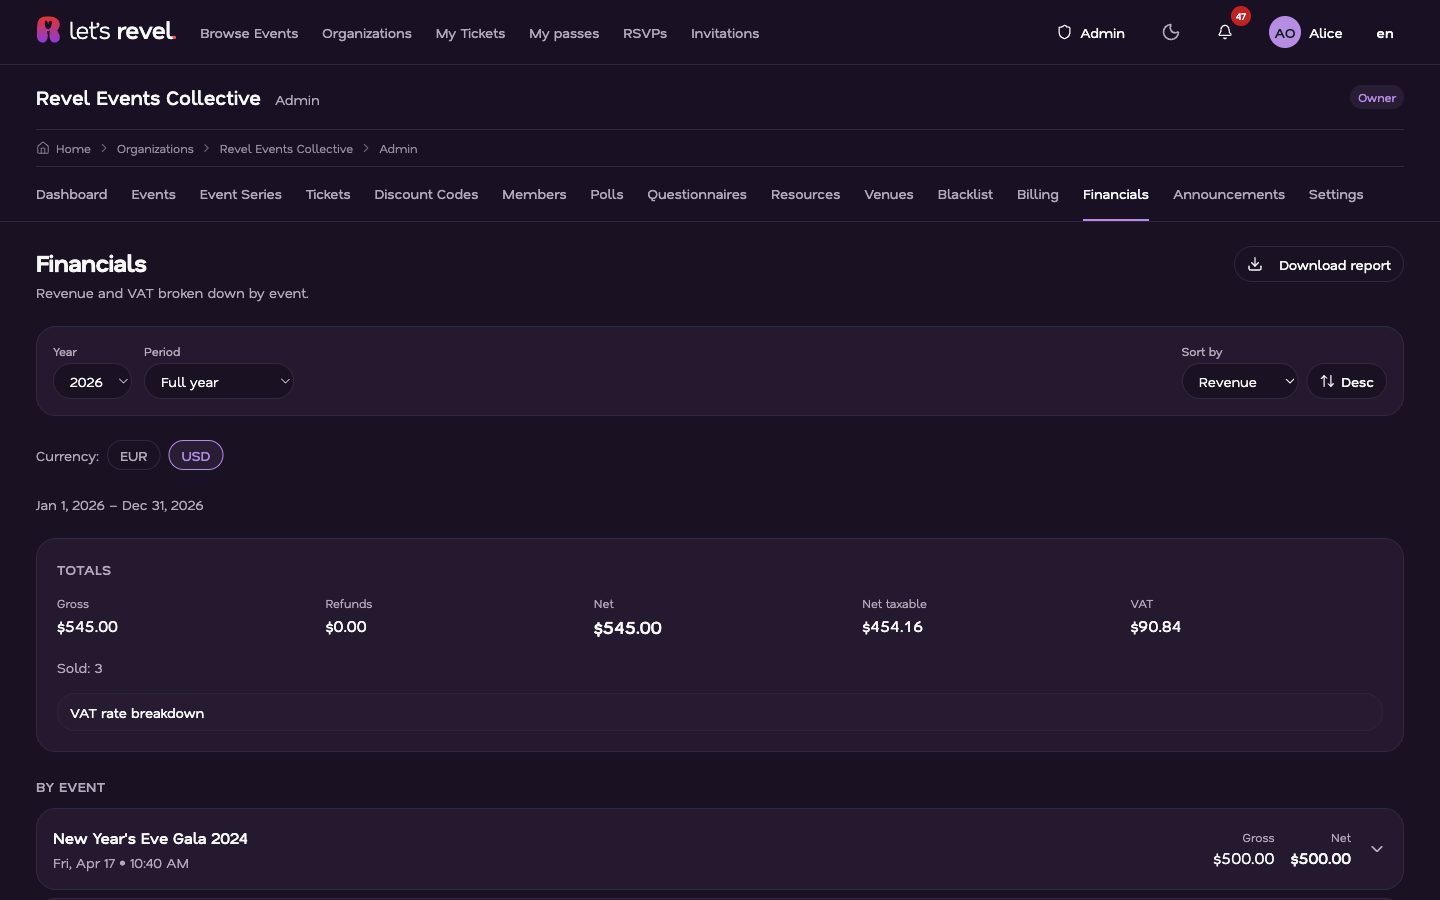The height and width of the screenshot is (900, 1440).
Task: Click the Home breadcrumb icon
Action: 43,148
